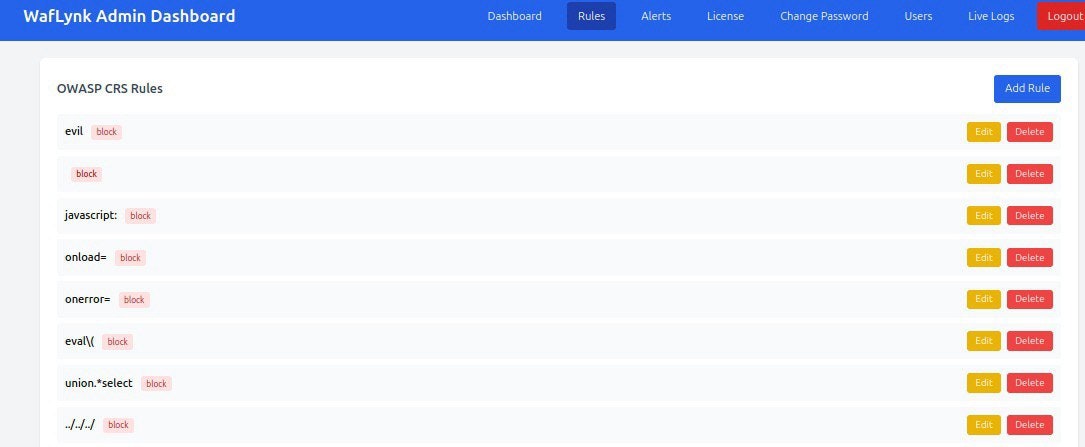
Task: Click the OWASP CRS Rules heading
Action: (x=109, y=89)
